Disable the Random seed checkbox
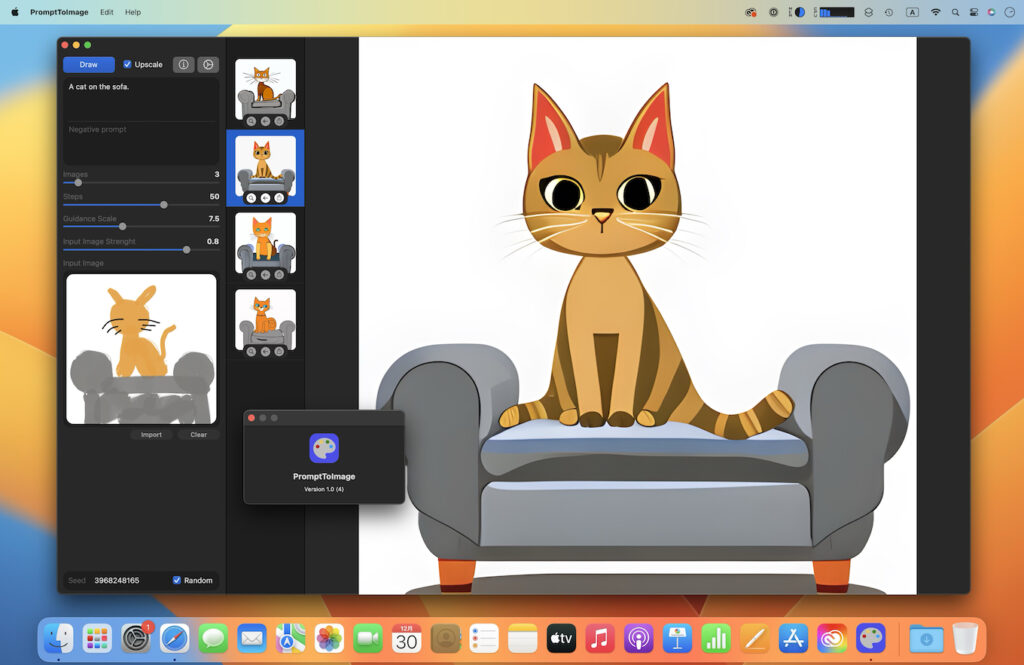 point(177,580)
